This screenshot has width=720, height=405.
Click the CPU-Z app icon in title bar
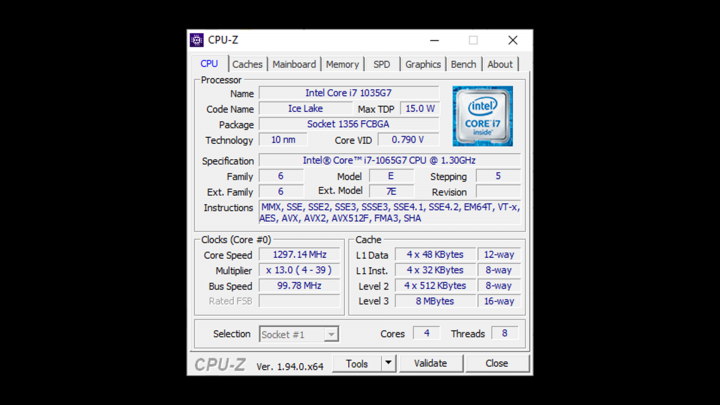pyautogui.click(x=197, y=40)
